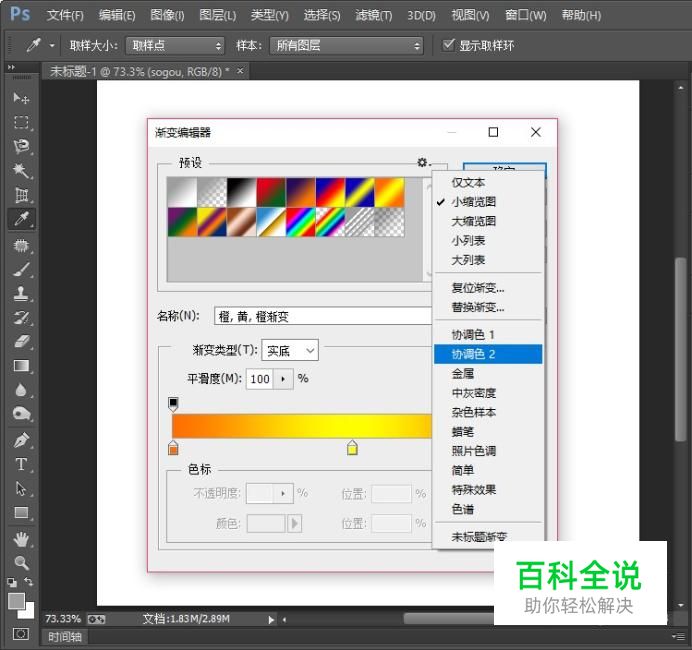Open the 渐变类型 实底 dropdown

290,350
